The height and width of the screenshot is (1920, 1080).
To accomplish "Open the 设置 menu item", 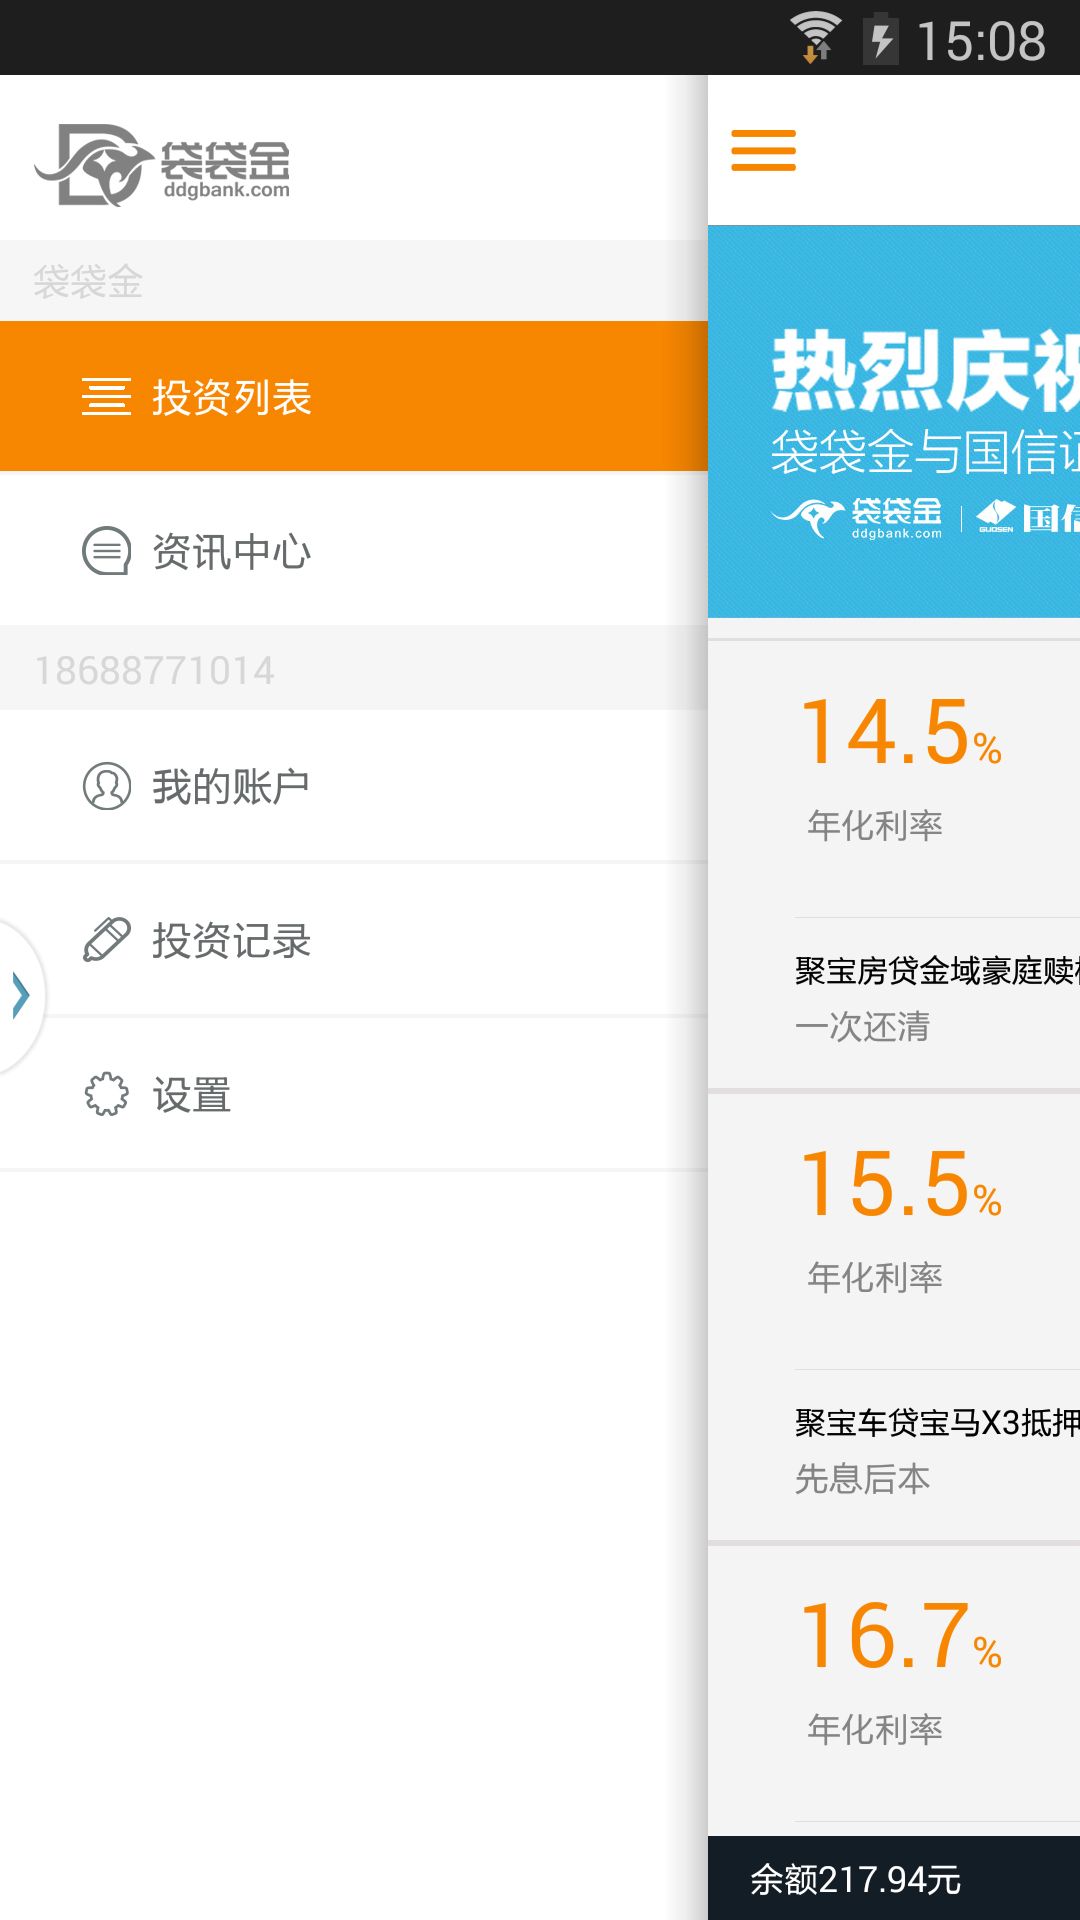I will coord(354,1095).
